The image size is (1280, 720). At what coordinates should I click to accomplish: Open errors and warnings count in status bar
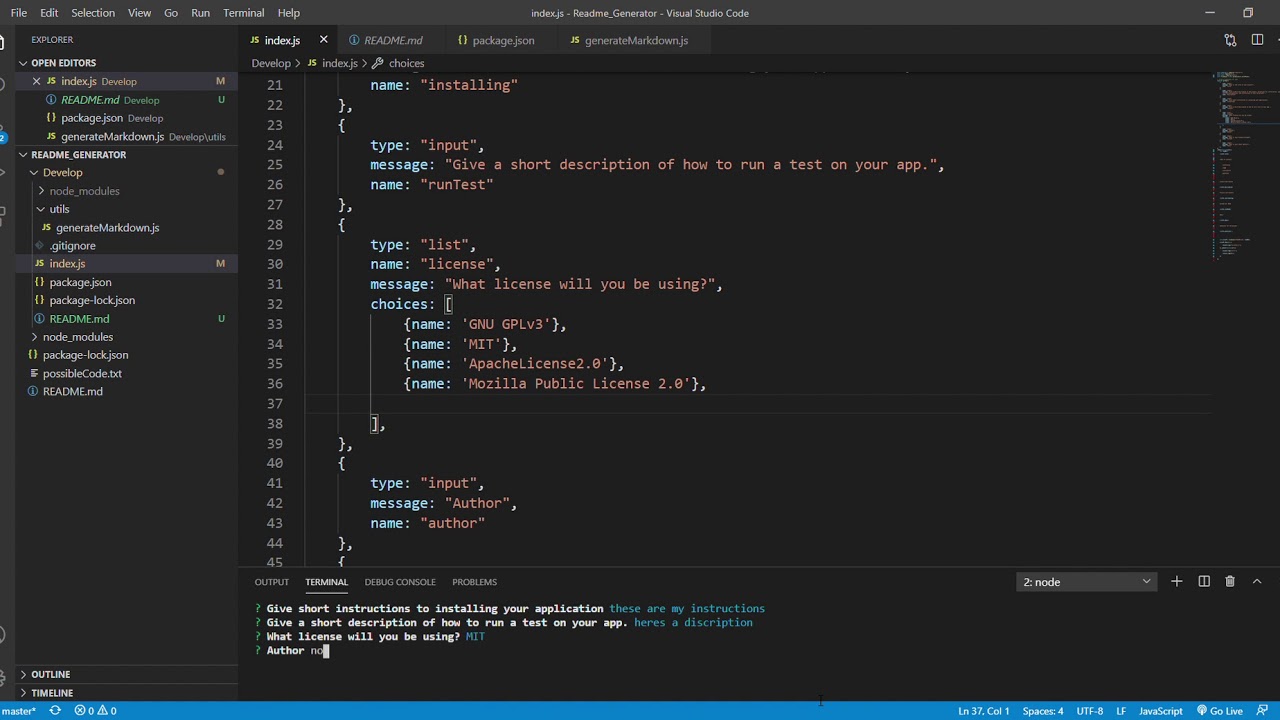click(95, 711)
